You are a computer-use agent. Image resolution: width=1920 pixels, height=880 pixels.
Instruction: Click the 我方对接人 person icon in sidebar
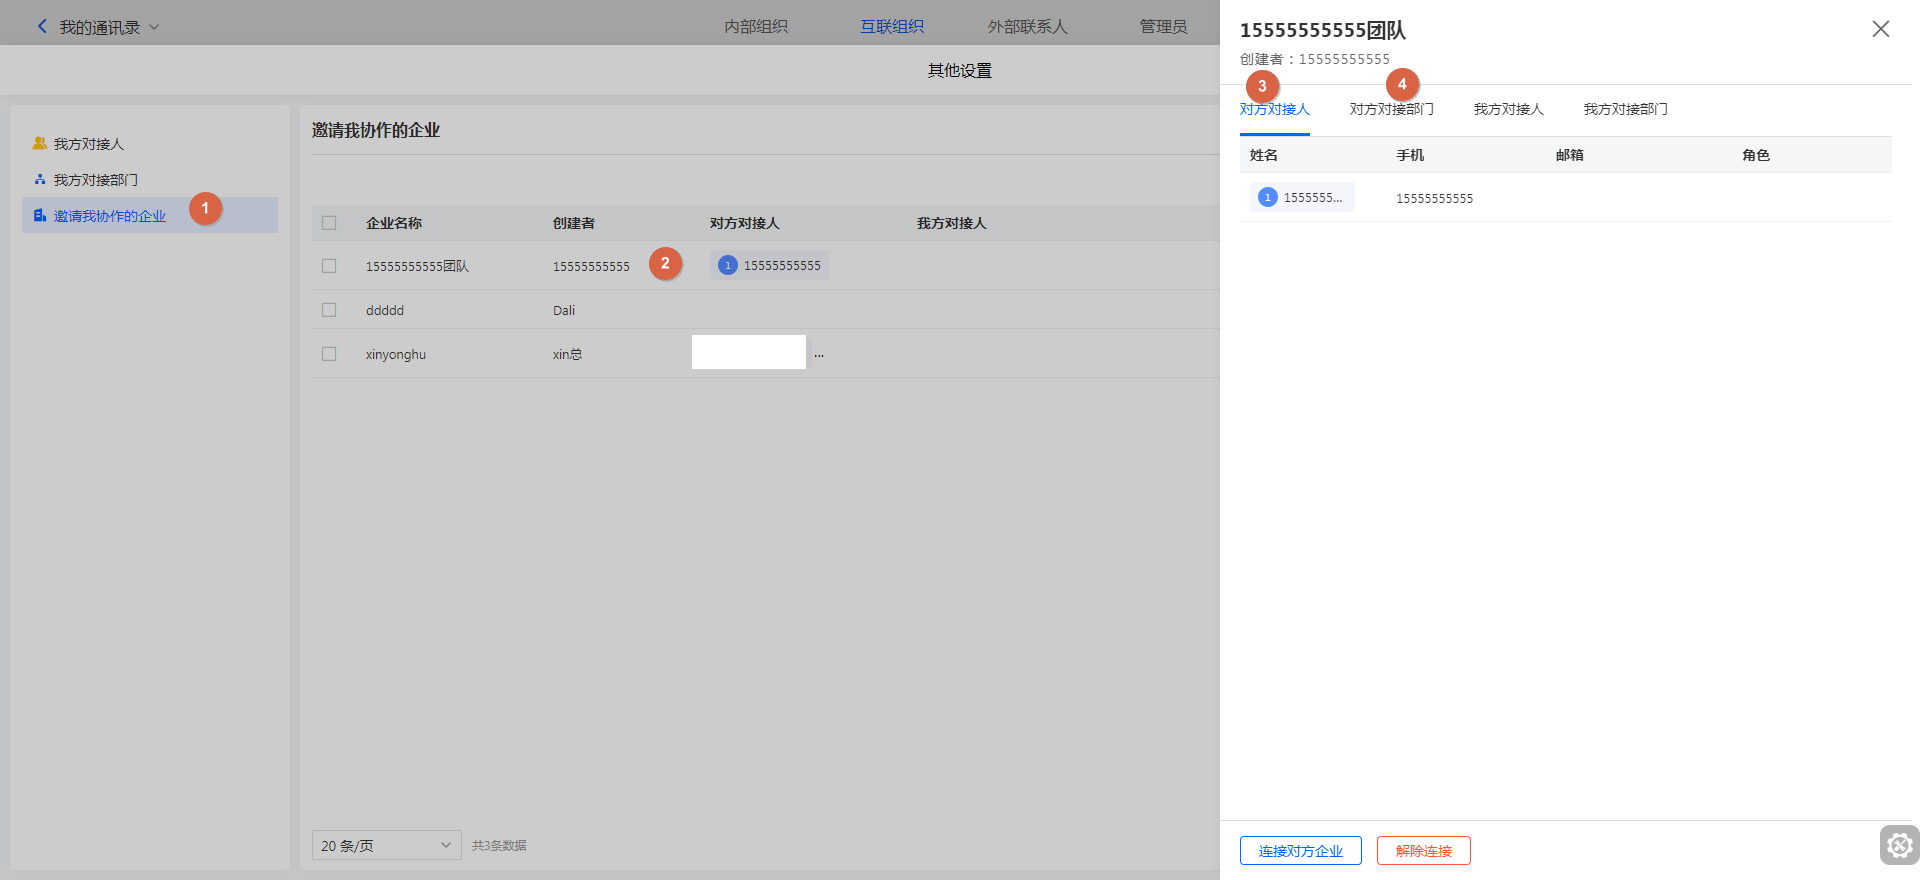[40, 144]
